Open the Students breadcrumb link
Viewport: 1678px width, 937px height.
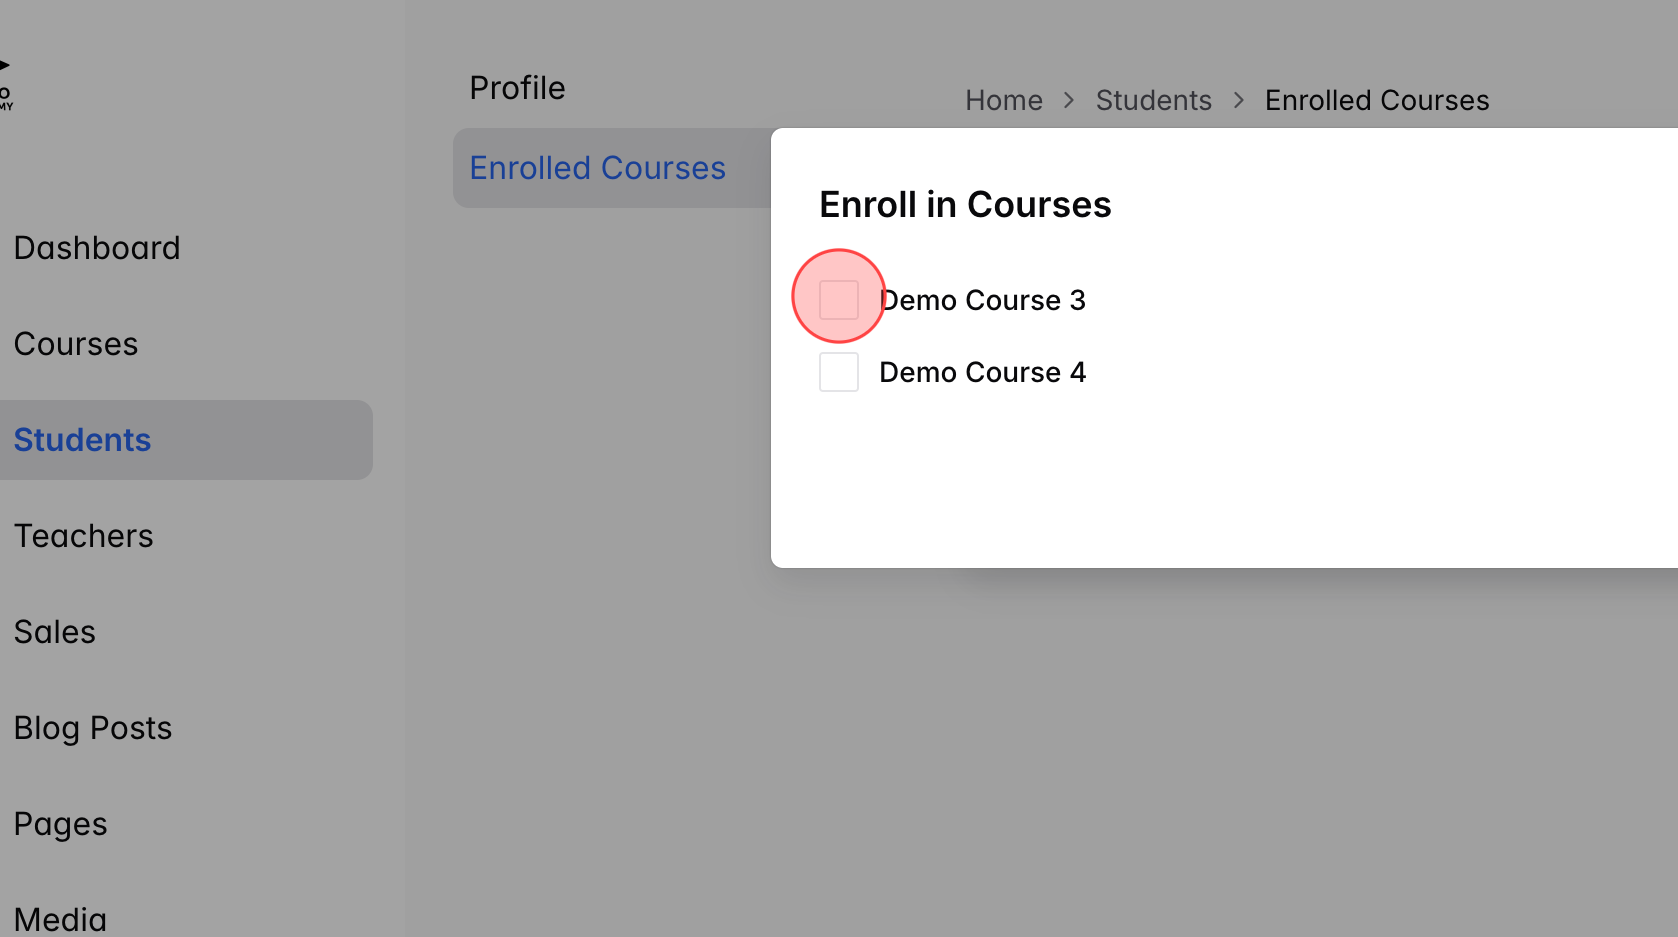(x=1154, y=100)
